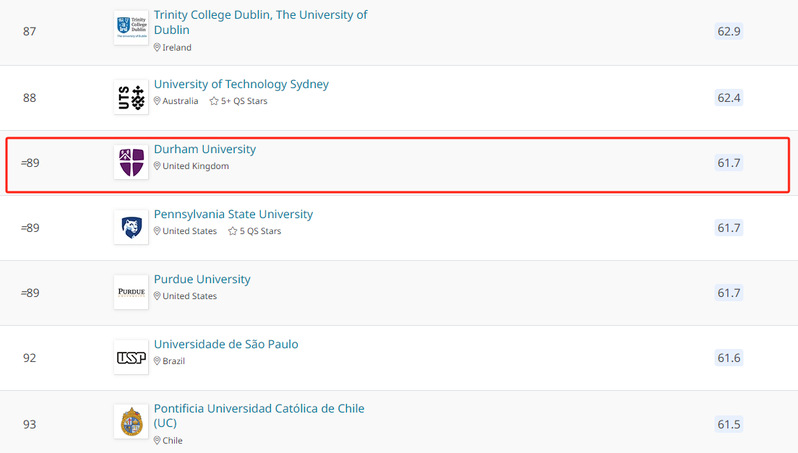Open the Purdue University link
Screen dimensions: 798x453
(202, 279)
